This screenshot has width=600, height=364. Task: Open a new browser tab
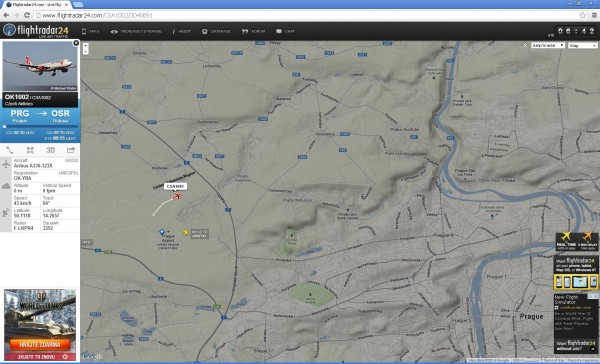[x=78, y=4]
